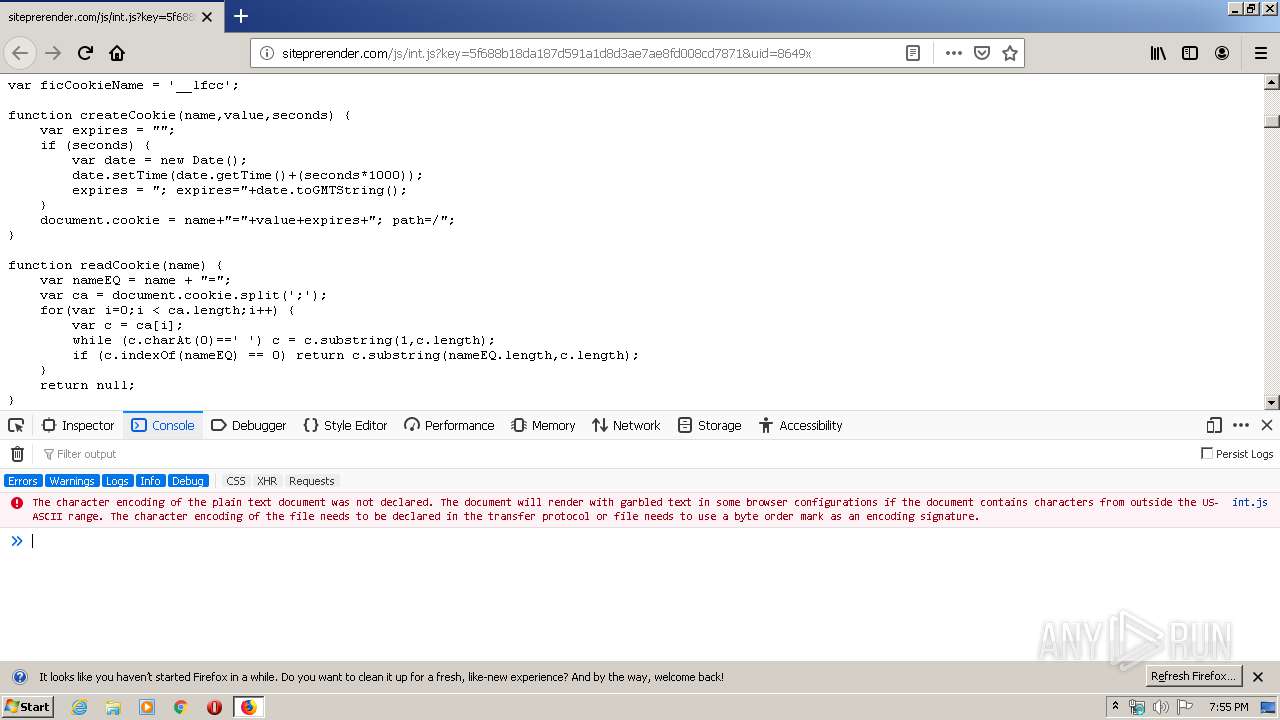The height and width of the screenshot is (720, 1280).
Task: Open the Memory tab
Action: pyautogui.click(x=543, y=425)
